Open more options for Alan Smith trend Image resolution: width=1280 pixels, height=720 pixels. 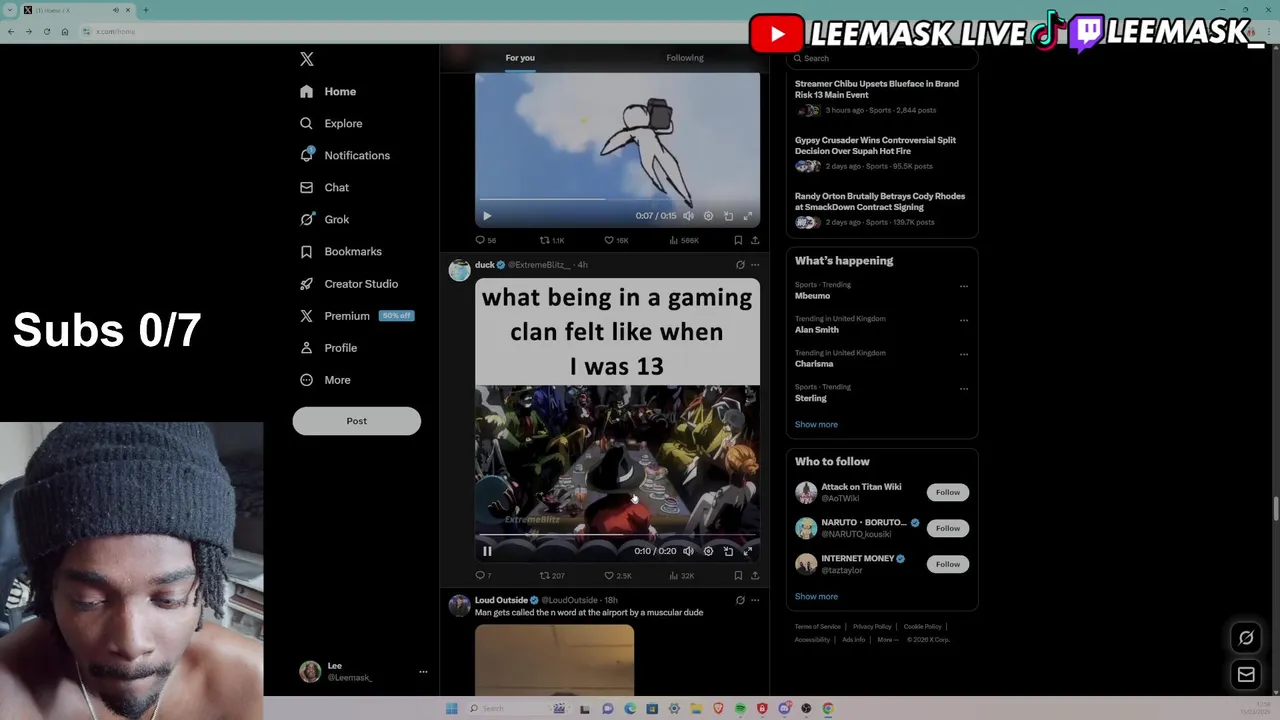click(x=964, y=320)
